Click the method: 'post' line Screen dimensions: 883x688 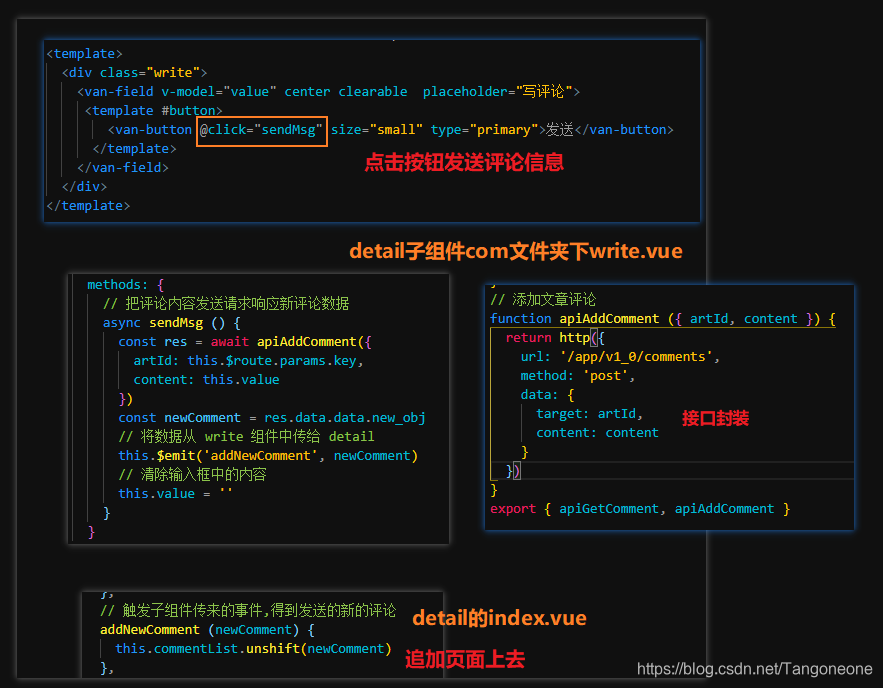click(x=578, y=376)
